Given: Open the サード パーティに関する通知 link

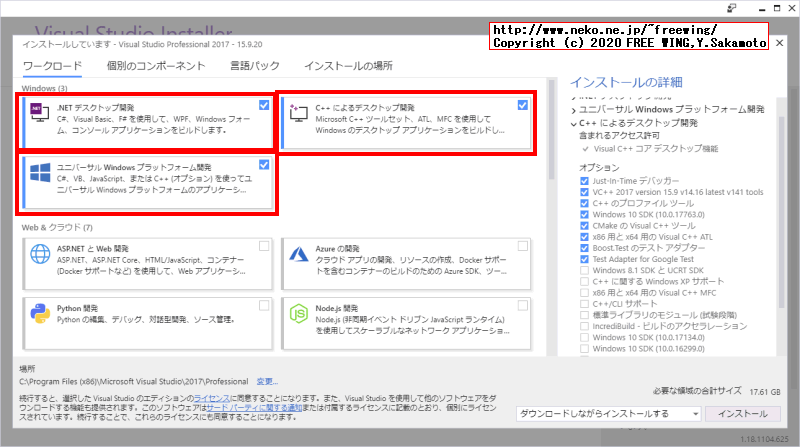Looking at the screenshot, I should pos(255,408).
